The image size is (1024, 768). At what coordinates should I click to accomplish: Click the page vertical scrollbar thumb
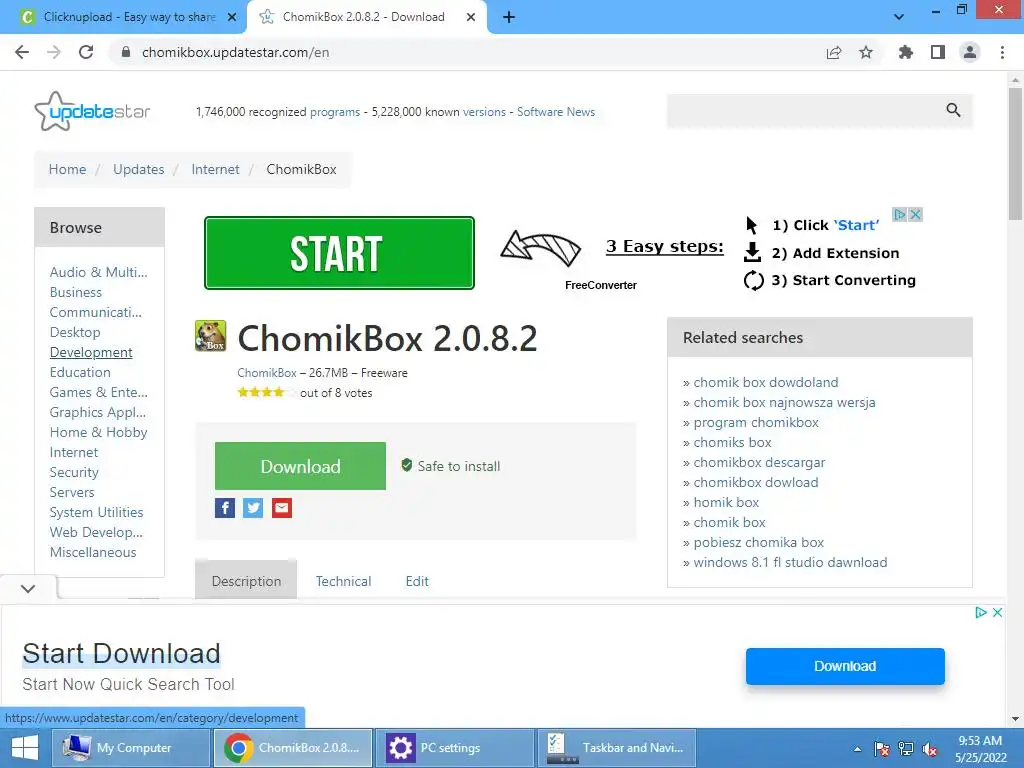(1015, 153)
